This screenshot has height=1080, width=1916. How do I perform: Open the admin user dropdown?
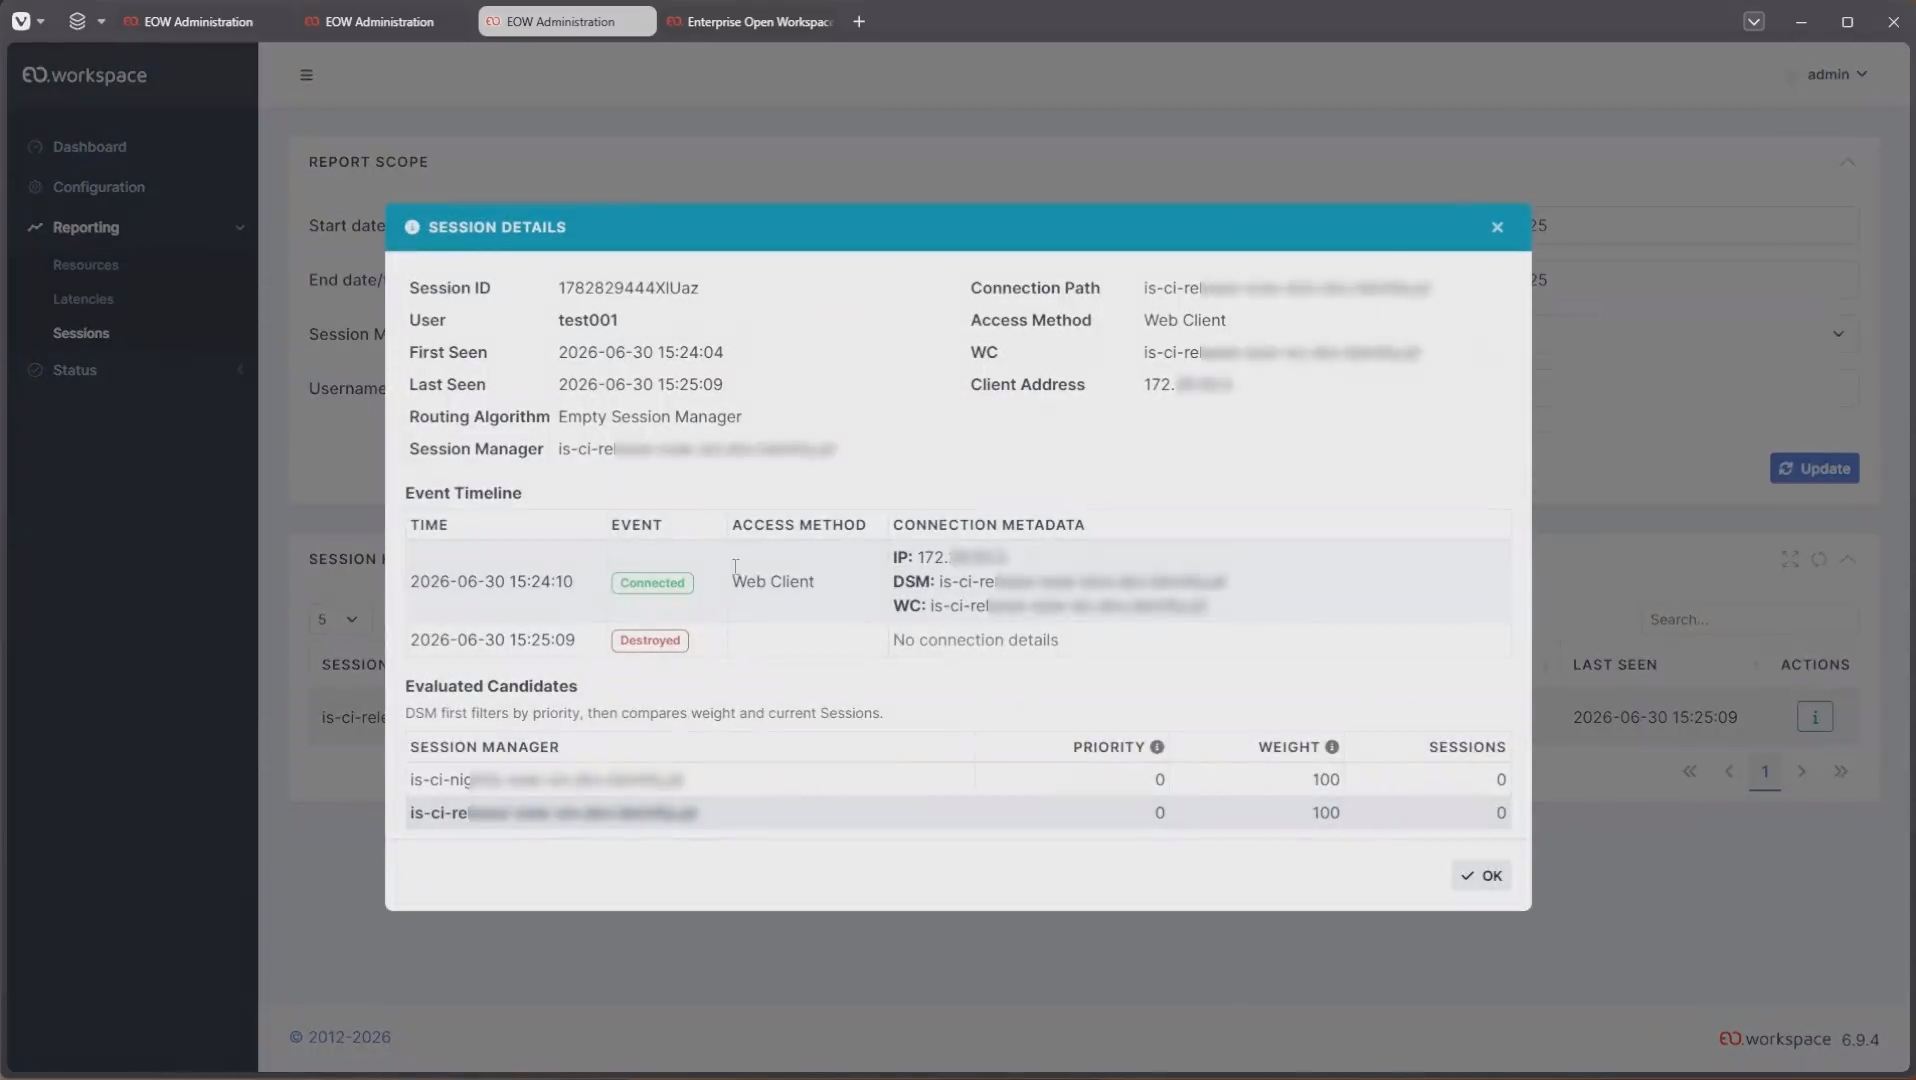pos(1836,74)
